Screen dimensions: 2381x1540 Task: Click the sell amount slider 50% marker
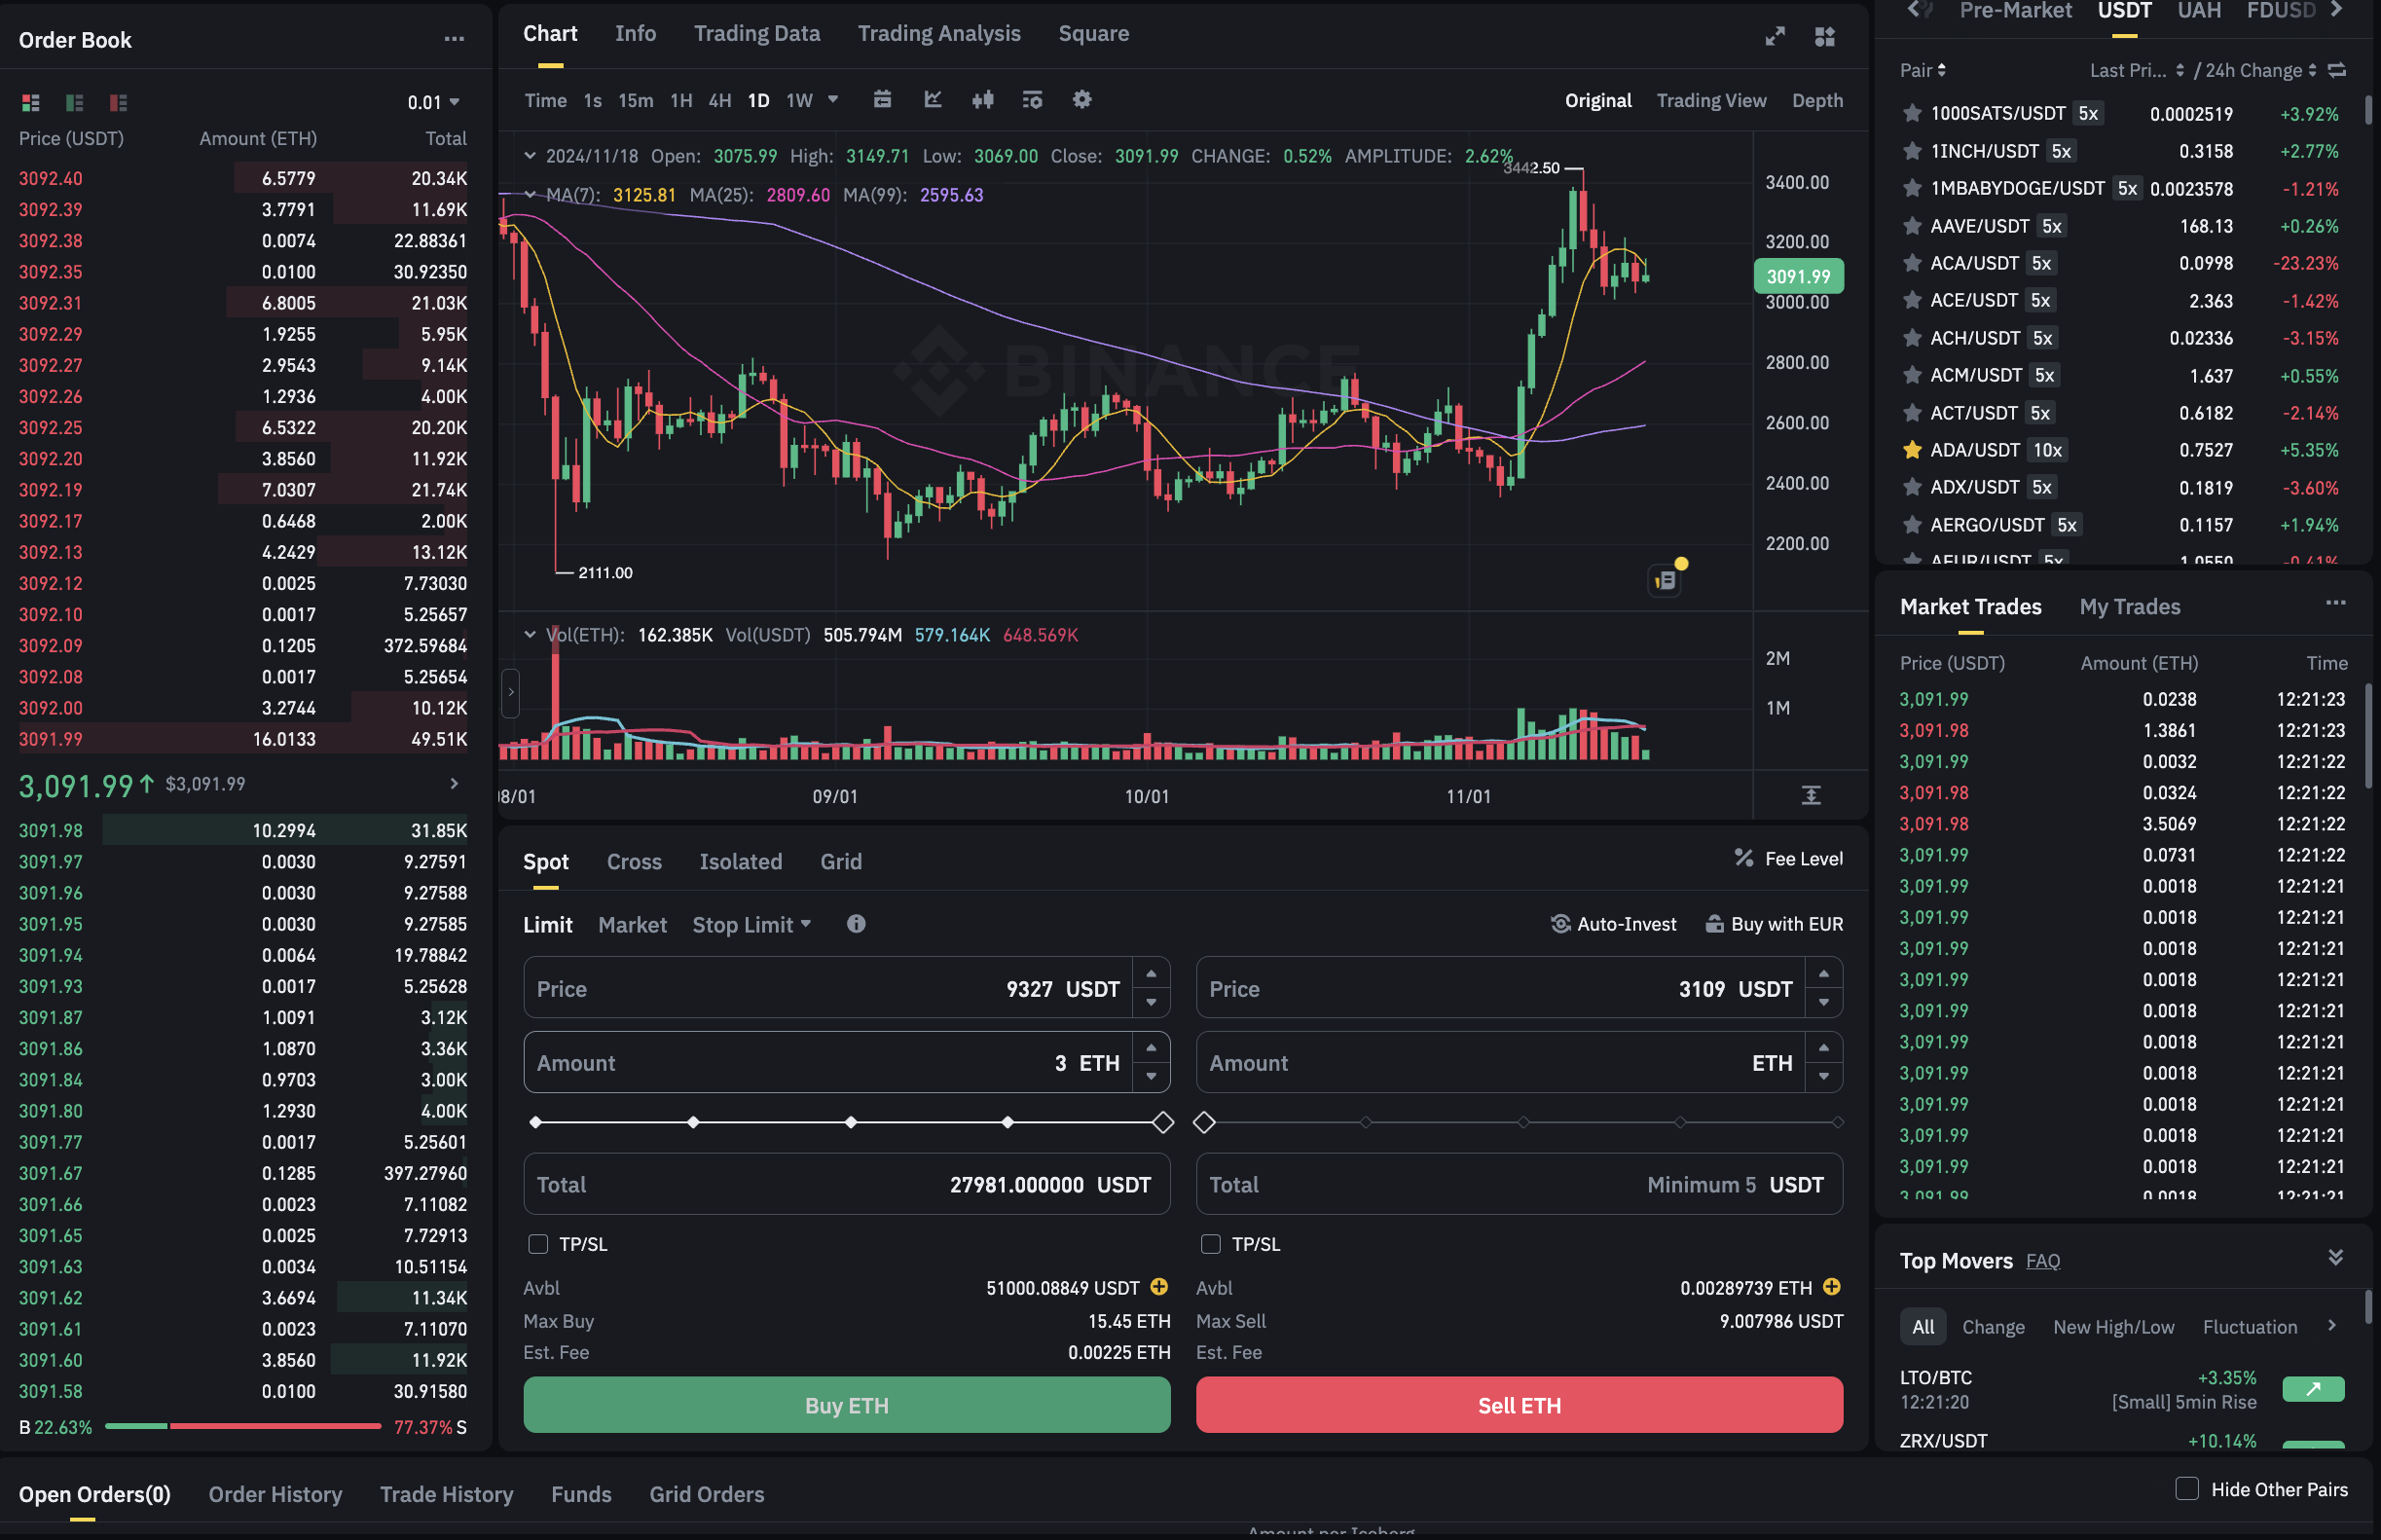pos(1523,1123)
